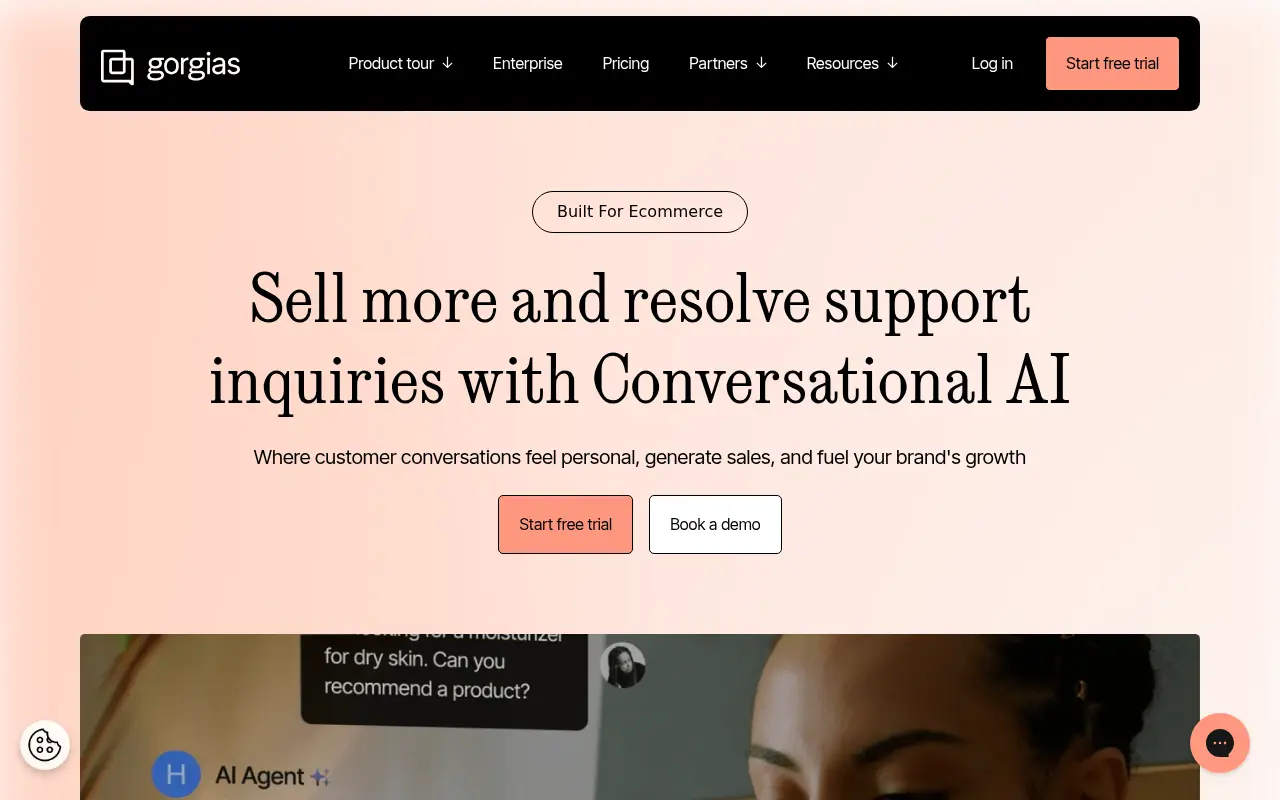Click the Log in link
Viewport: 1280px width, 800px height.
(x=992, y=63)
